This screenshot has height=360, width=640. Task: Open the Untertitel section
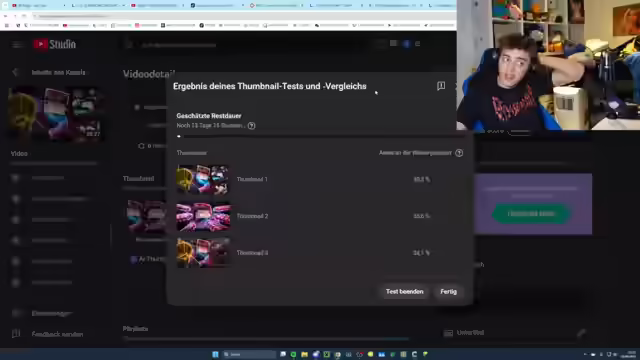[470, 333]
